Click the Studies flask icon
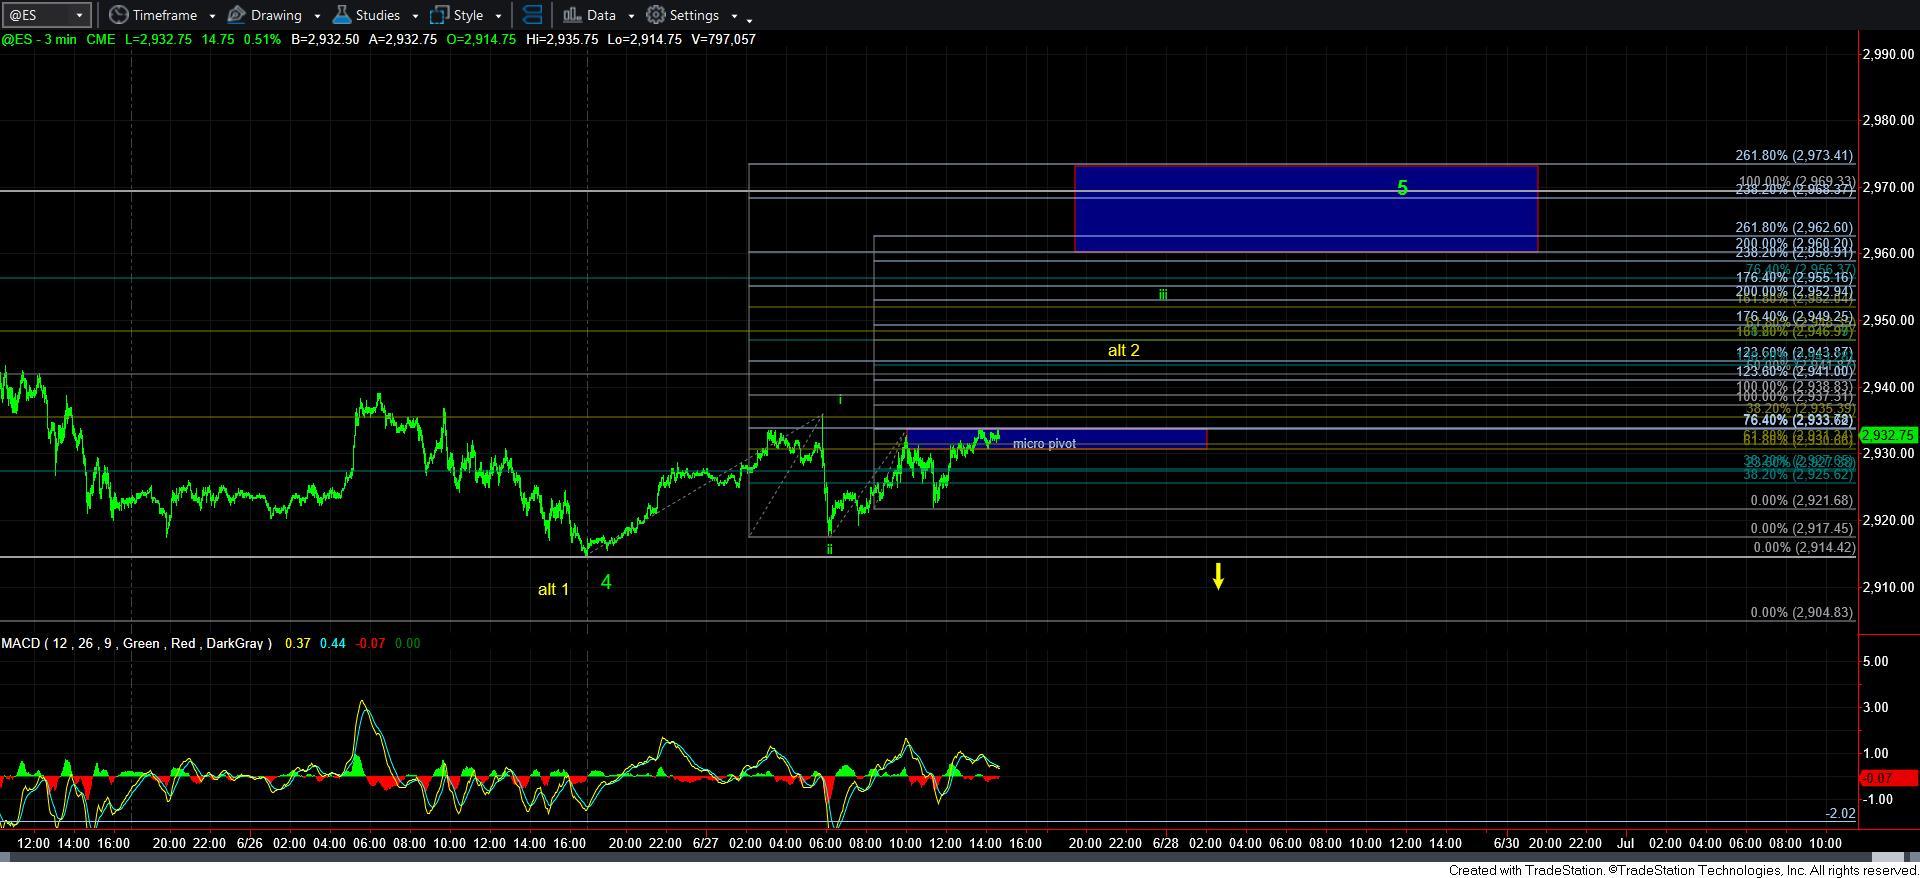The width and height of the screenshot is (1920, 878). [341, 15]
